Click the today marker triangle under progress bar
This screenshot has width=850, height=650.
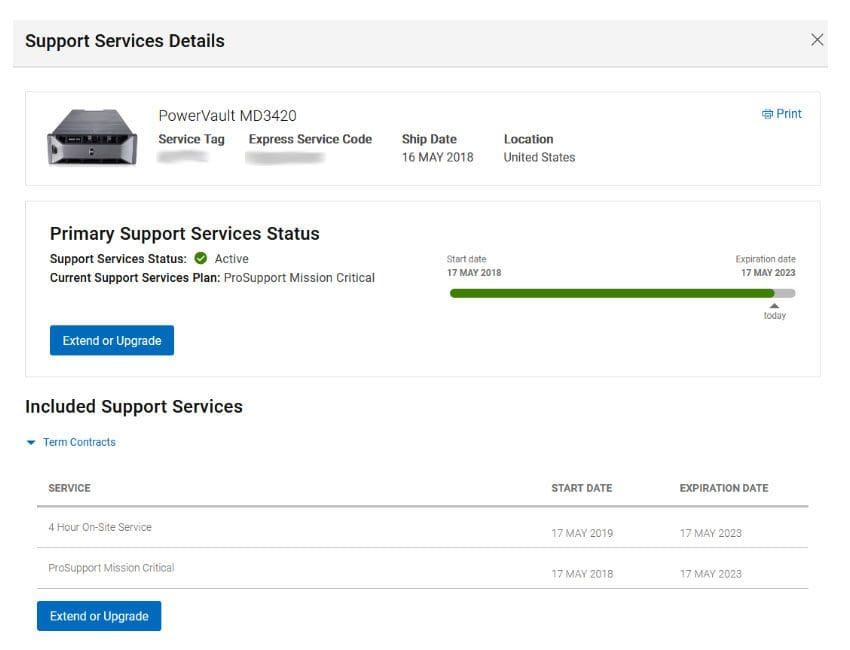click(774, 306)
